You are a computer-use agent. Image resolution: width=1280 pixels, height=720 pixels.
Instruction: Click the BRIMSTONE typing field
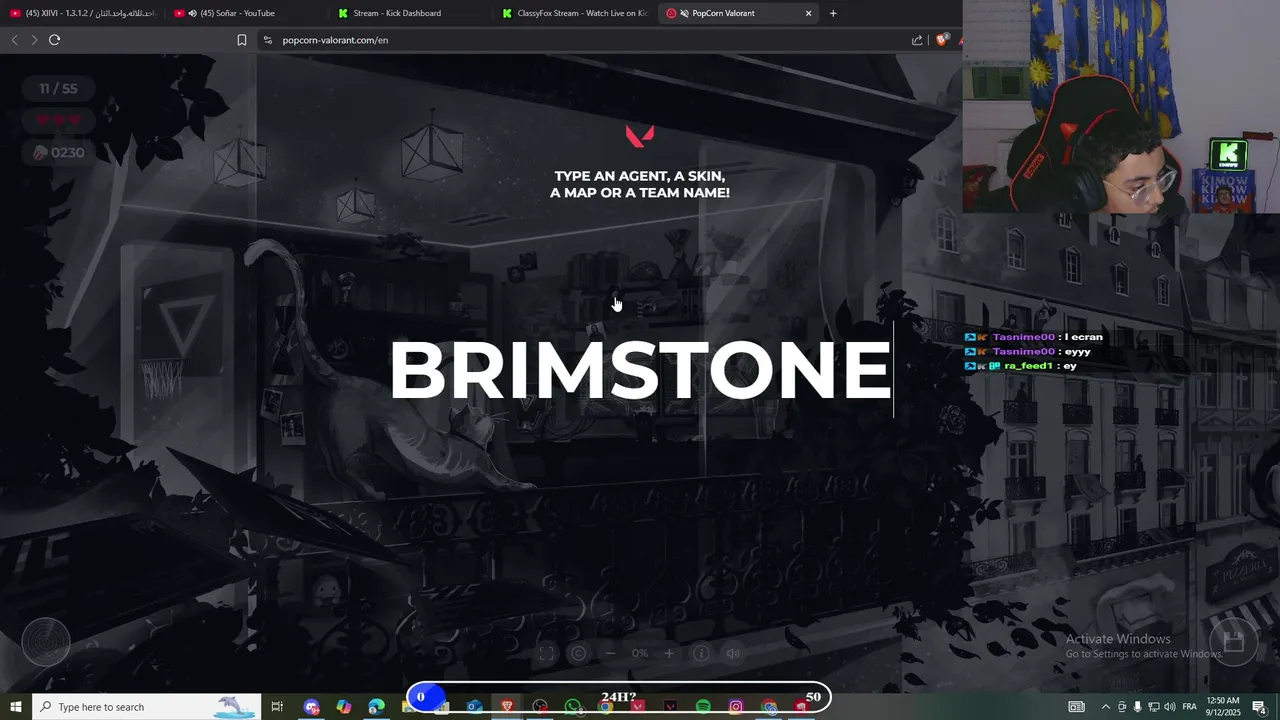click(x=640, y=370)
